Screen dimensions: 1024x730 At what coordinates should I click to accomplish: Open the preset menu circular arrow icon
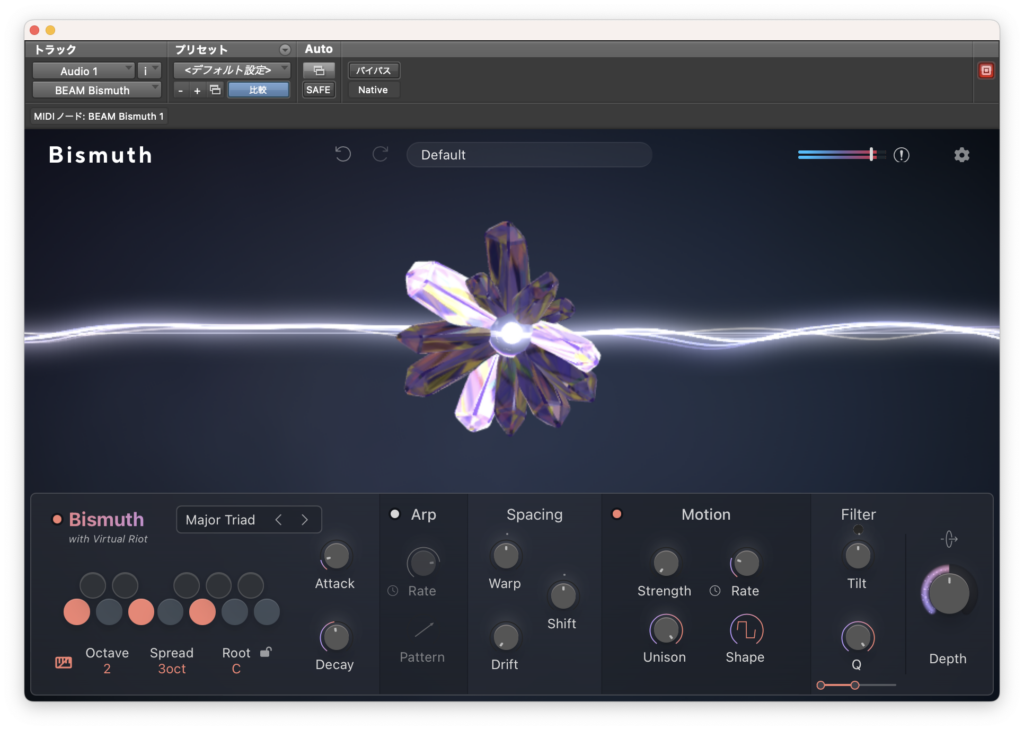285,50
